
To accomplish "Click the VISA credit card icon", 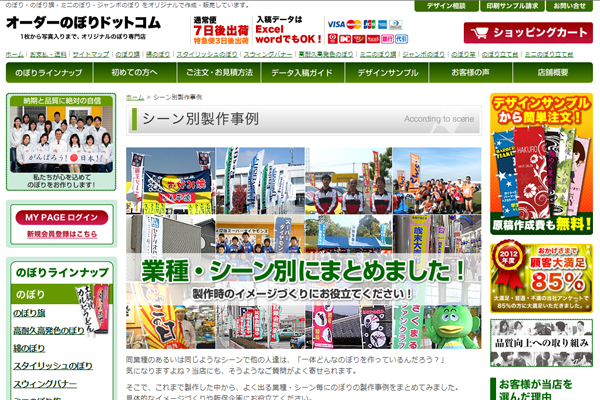I will click(336, 23).
